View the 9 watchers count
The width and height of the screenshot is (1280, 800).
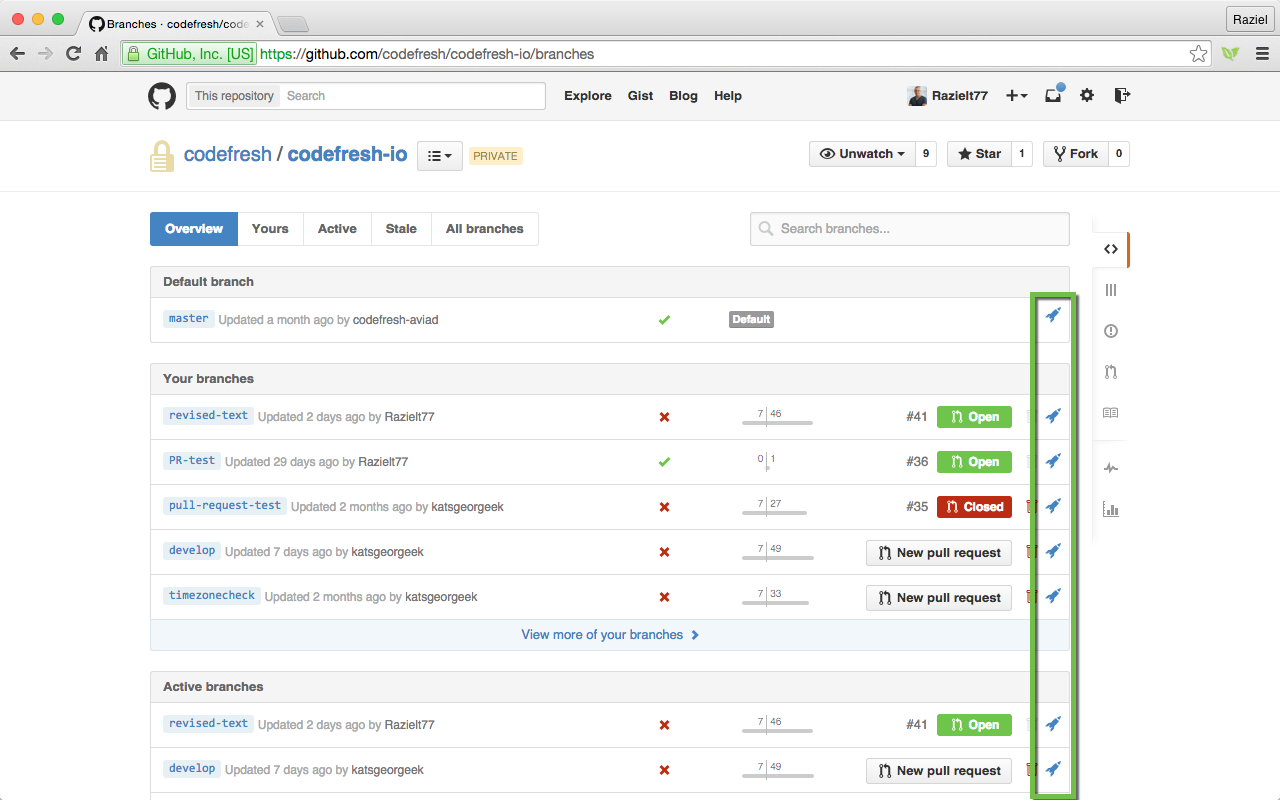pos(926,154)
